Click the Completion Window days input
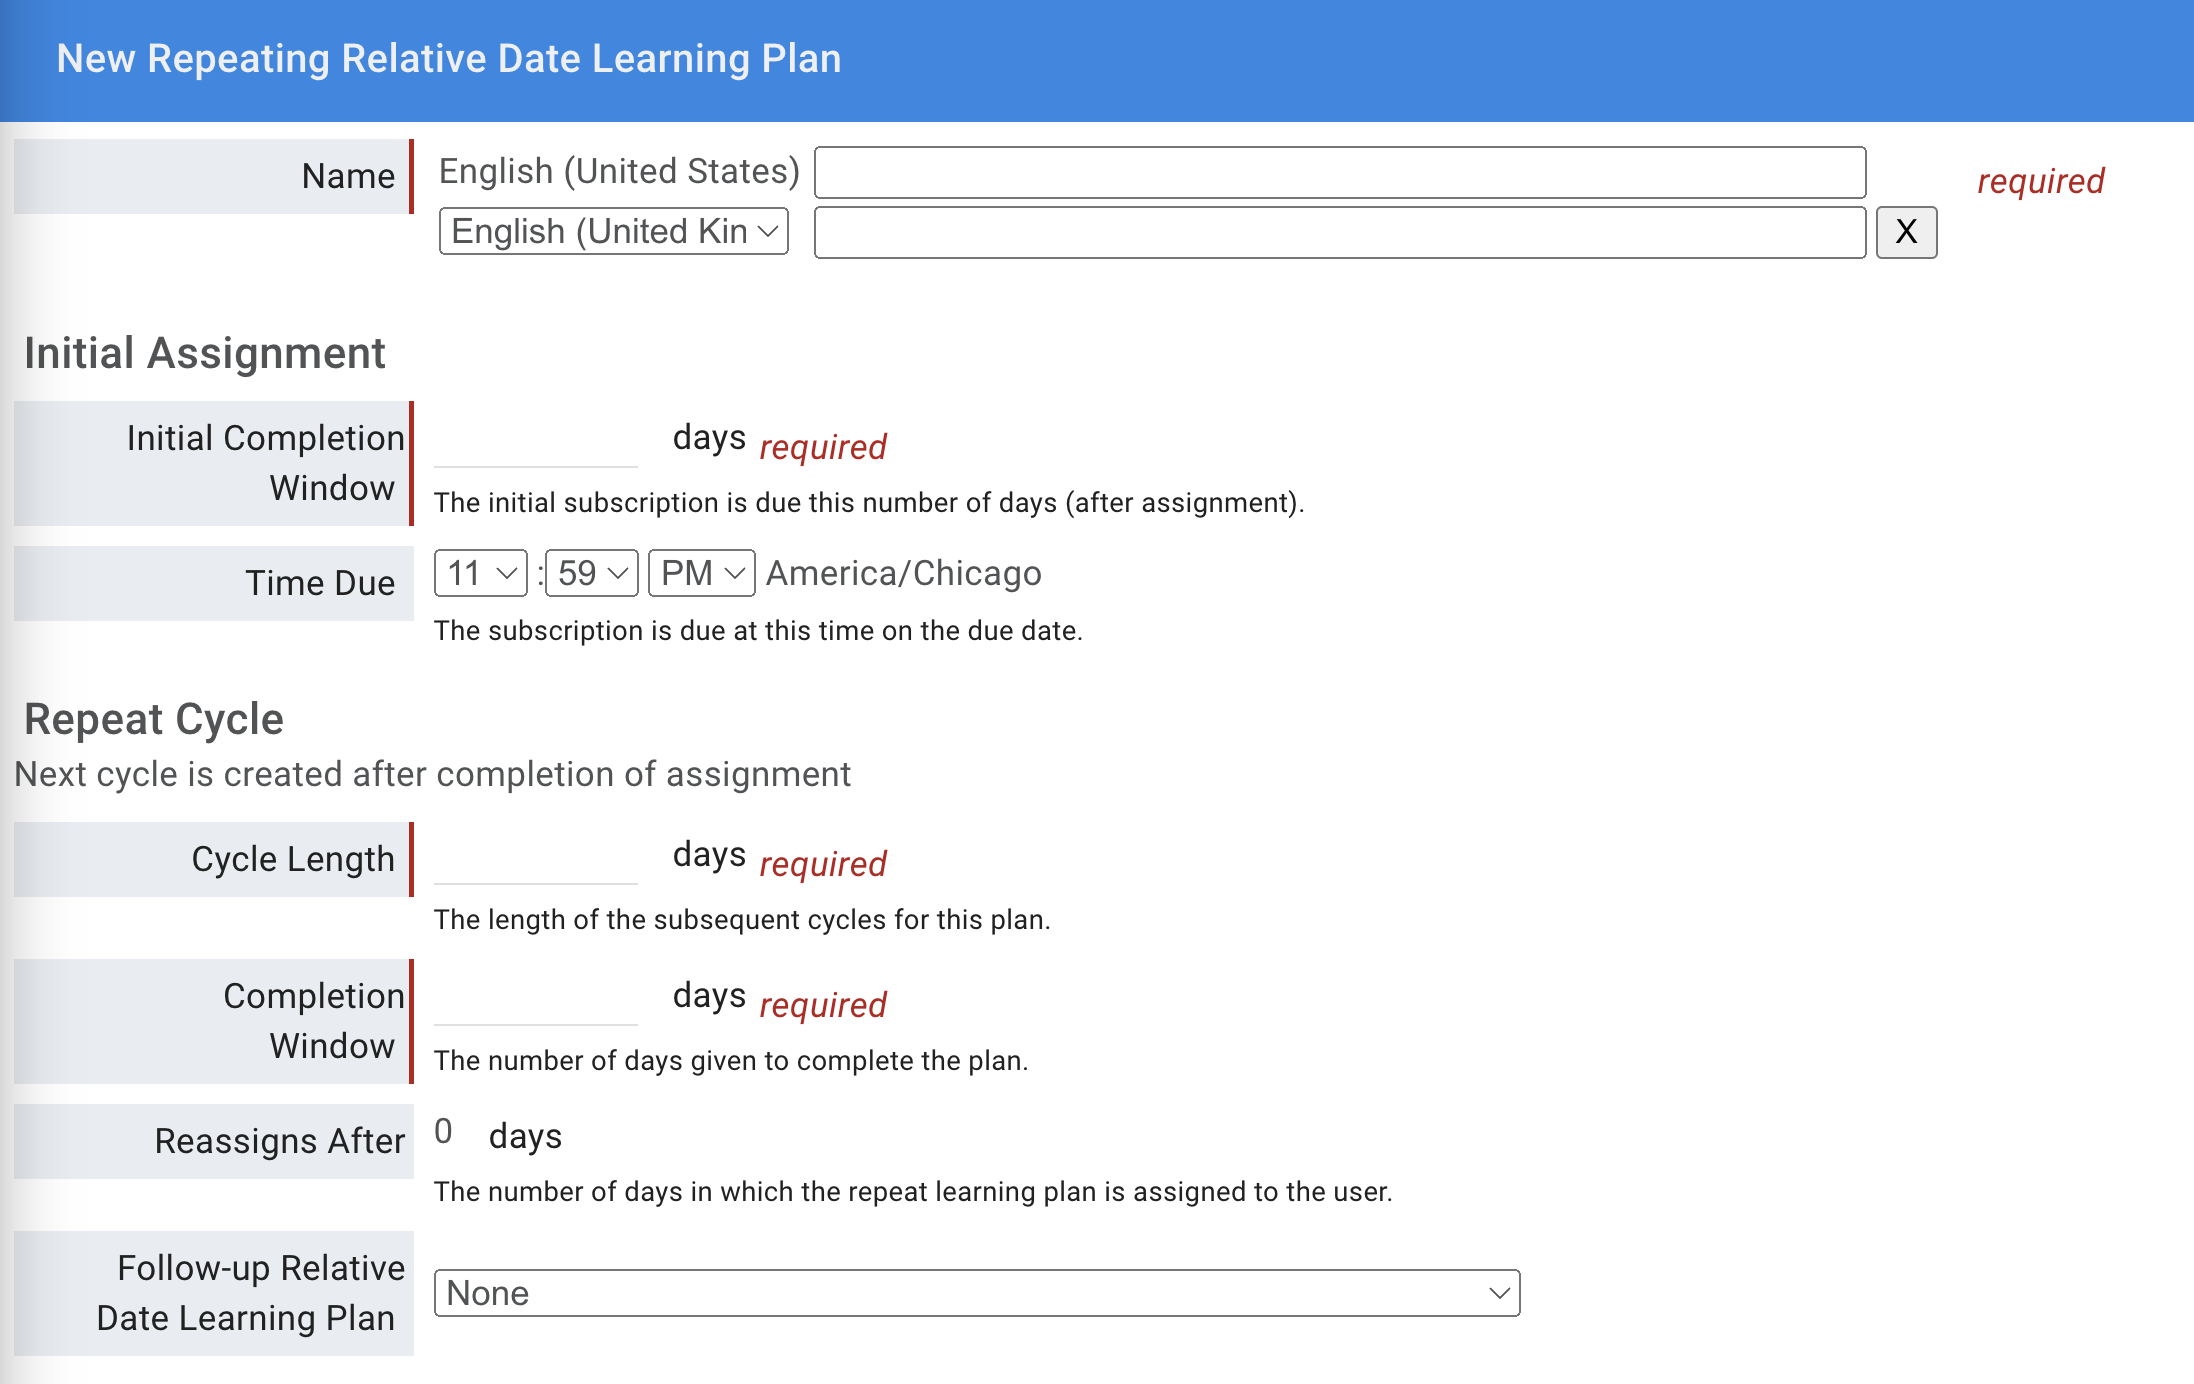2194x1384 pixels. [536, 1002]
